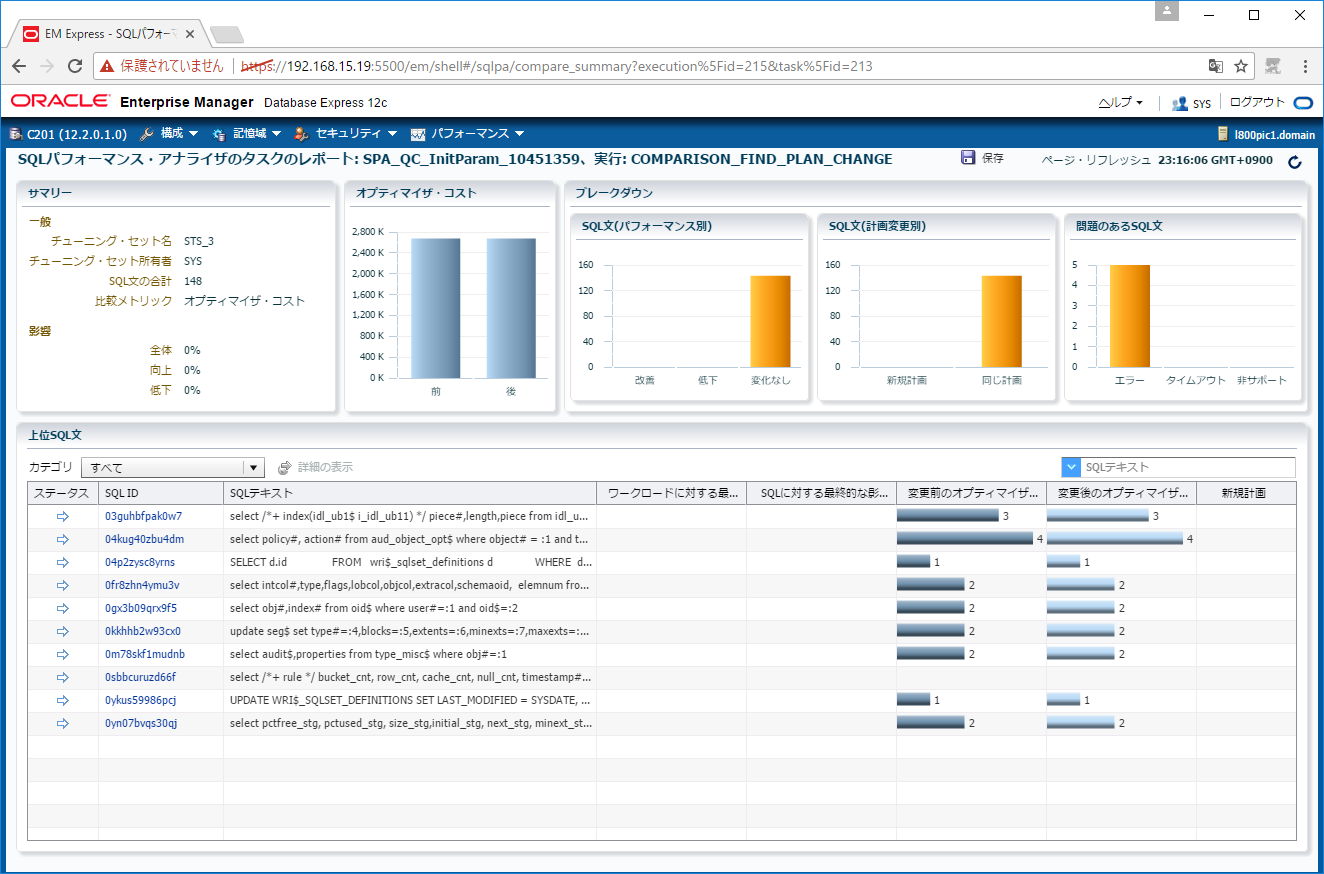The image size is (1324, 874).
Task: Click the C201 (12.2.0.1.0) database label
Action: [77, 134]
